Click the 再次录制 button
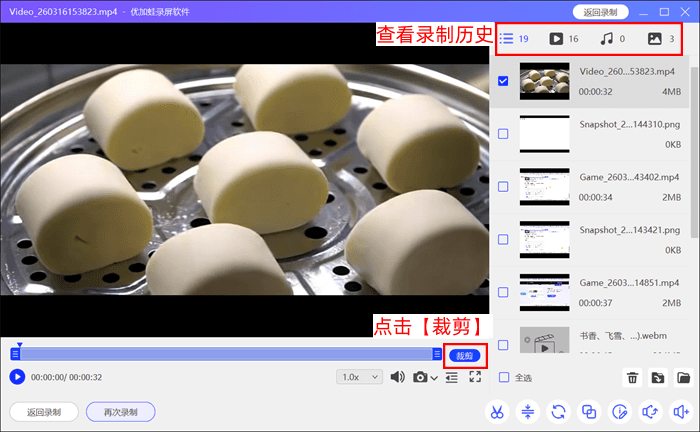 121,412
